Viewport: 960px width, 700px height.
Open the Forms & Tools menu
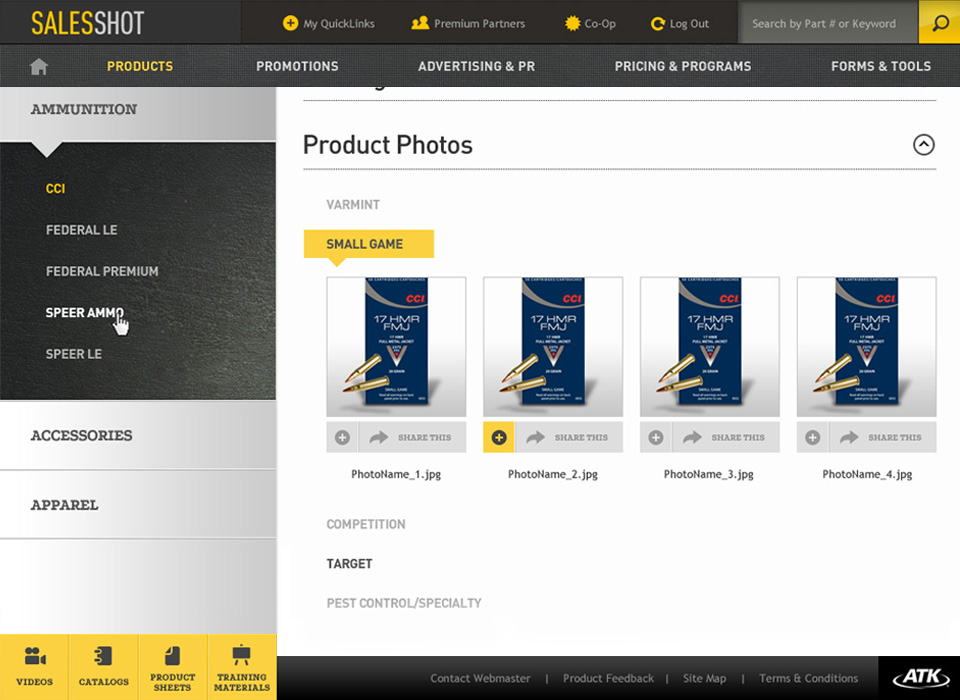(881, 66)
